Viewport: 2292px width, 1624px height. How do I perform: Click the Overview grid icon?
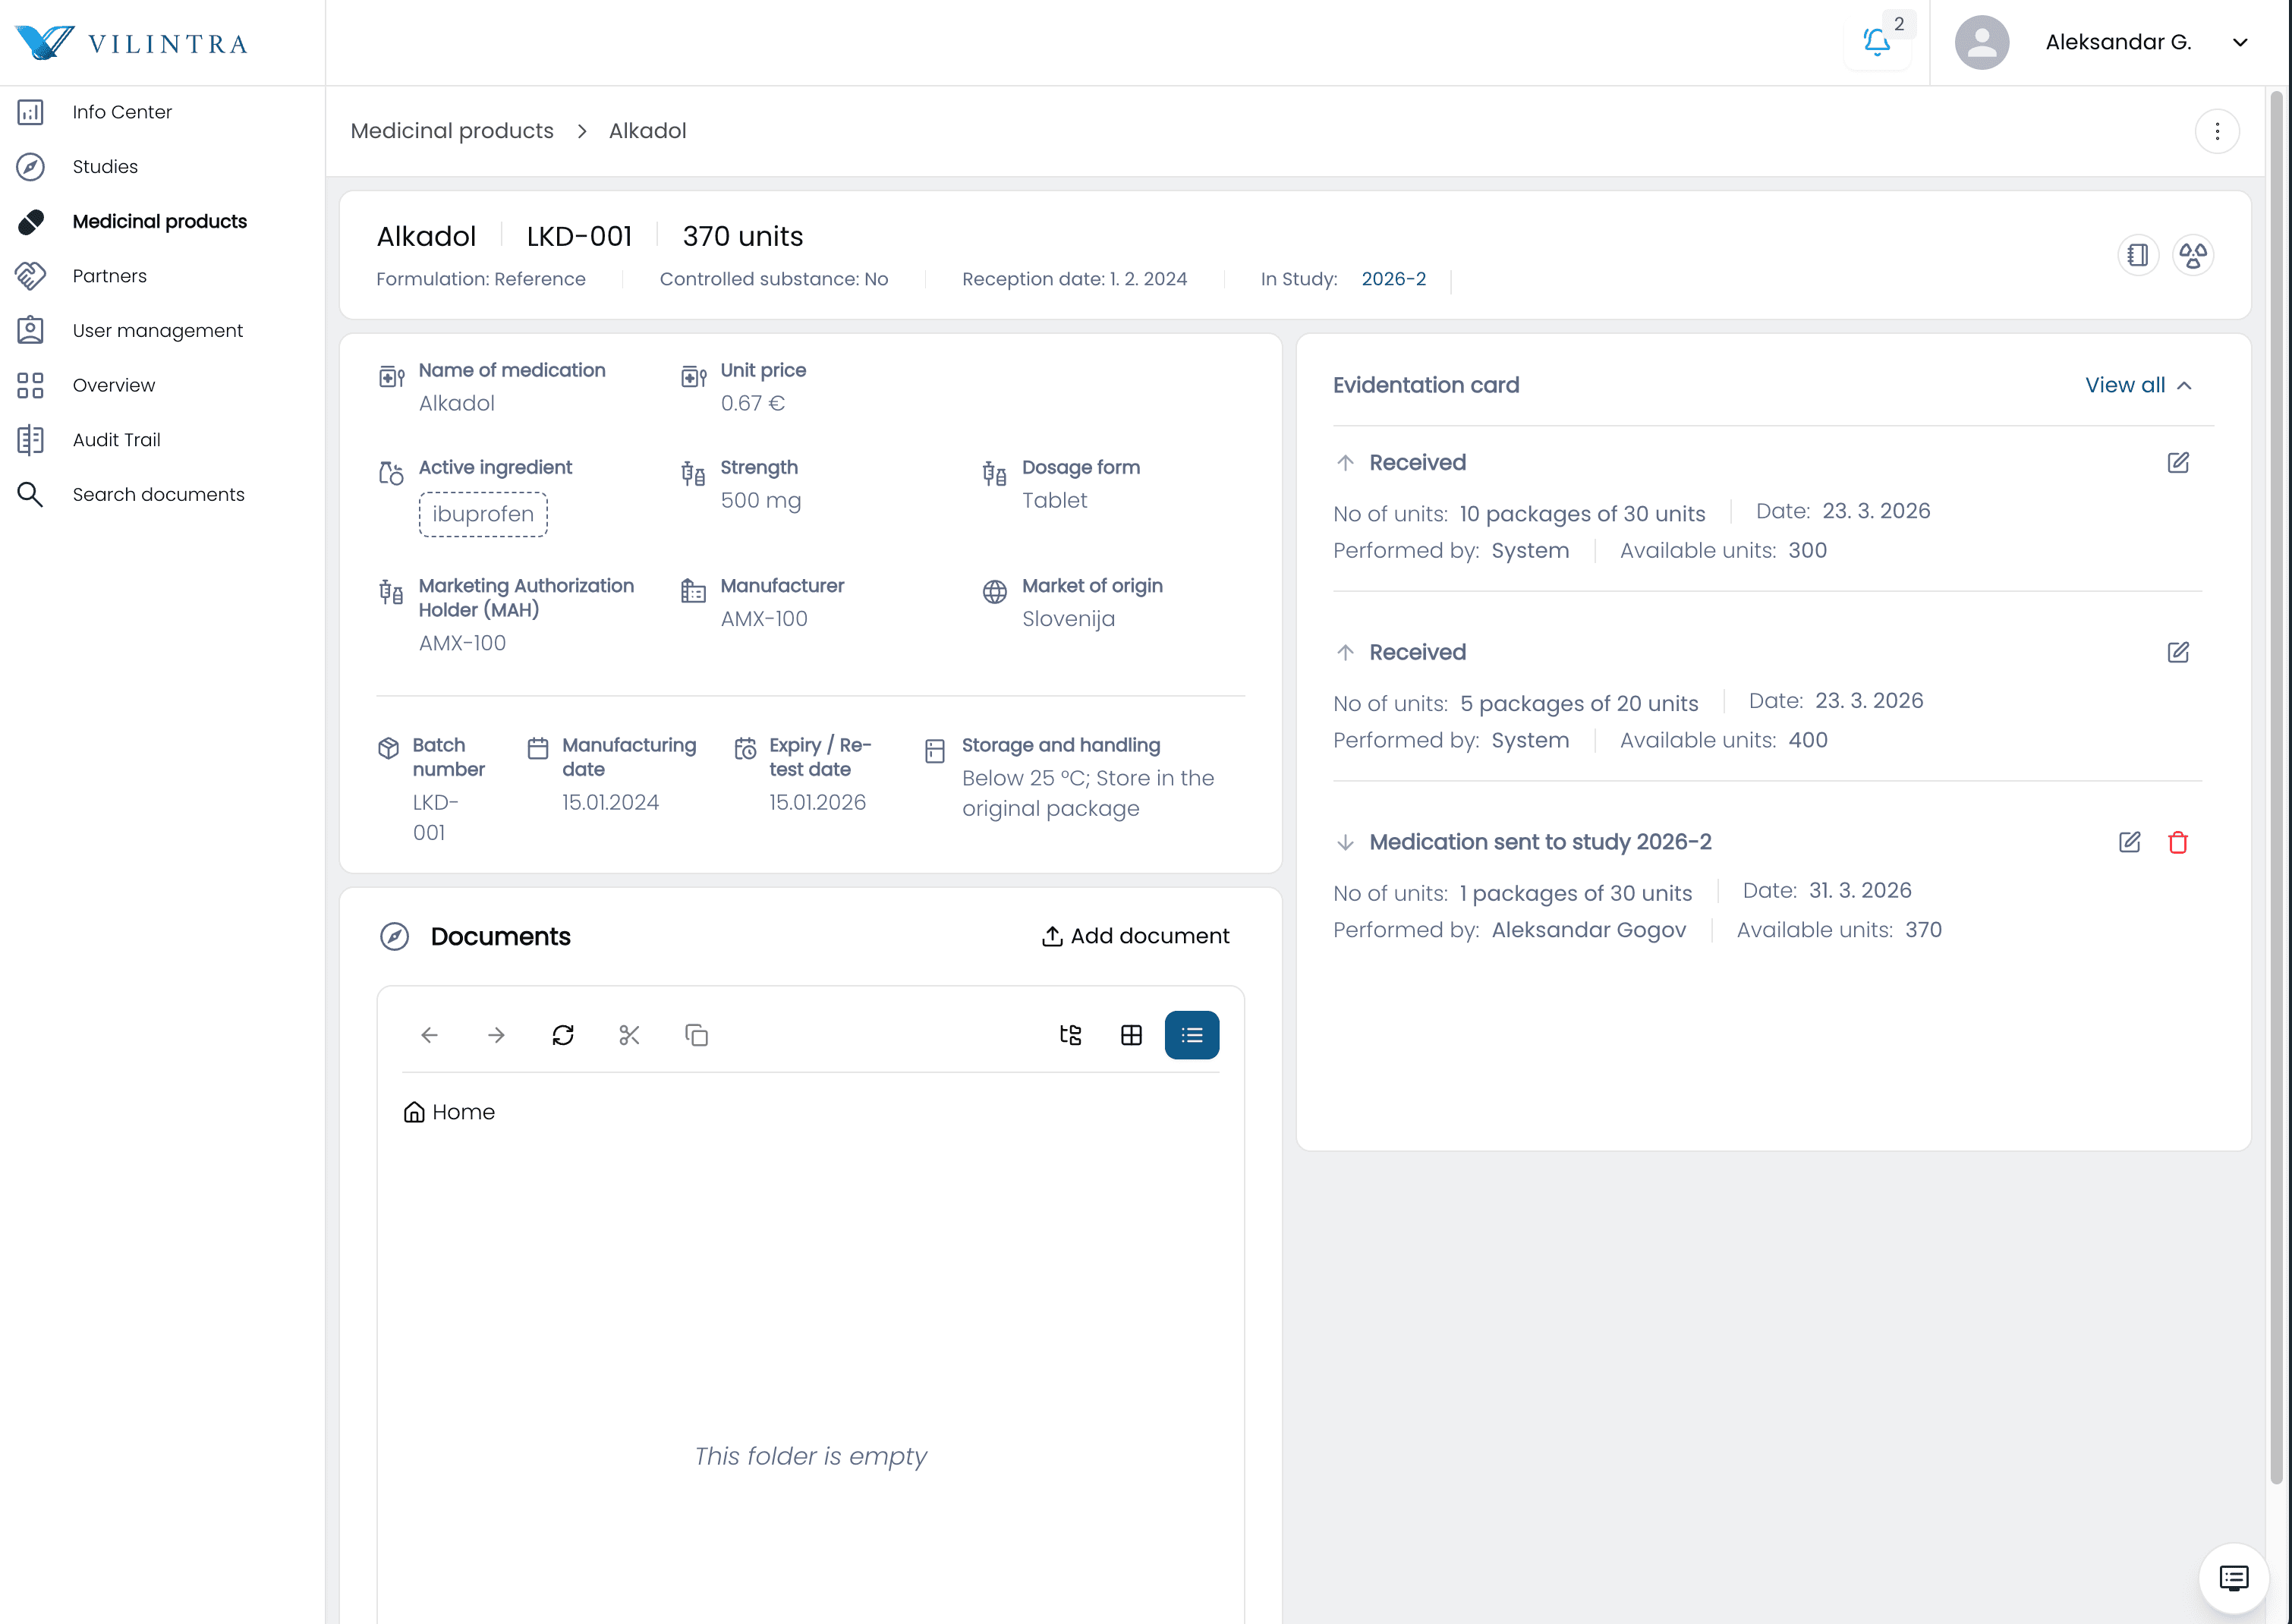click(30, 385)
